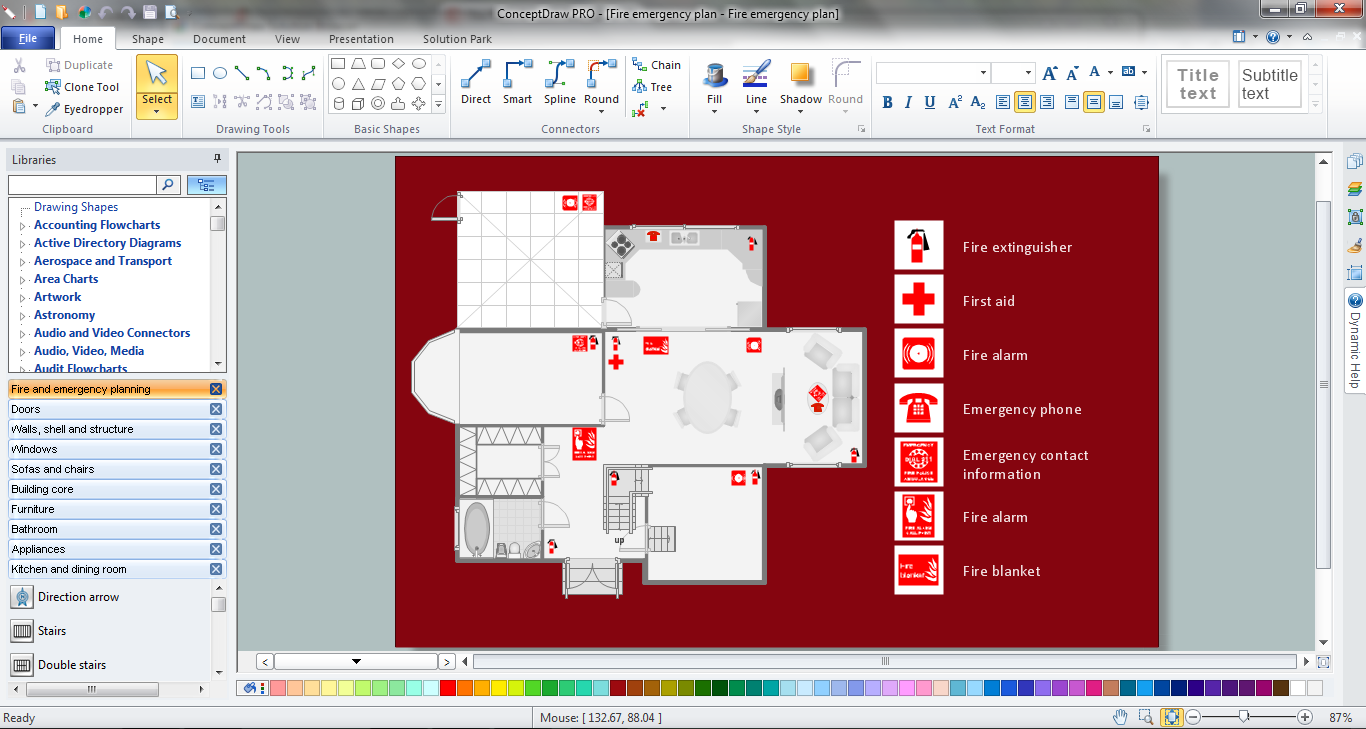The image size is (1366, 729).
Task: Open the font size dropdown
Action: click(1027, 73)
